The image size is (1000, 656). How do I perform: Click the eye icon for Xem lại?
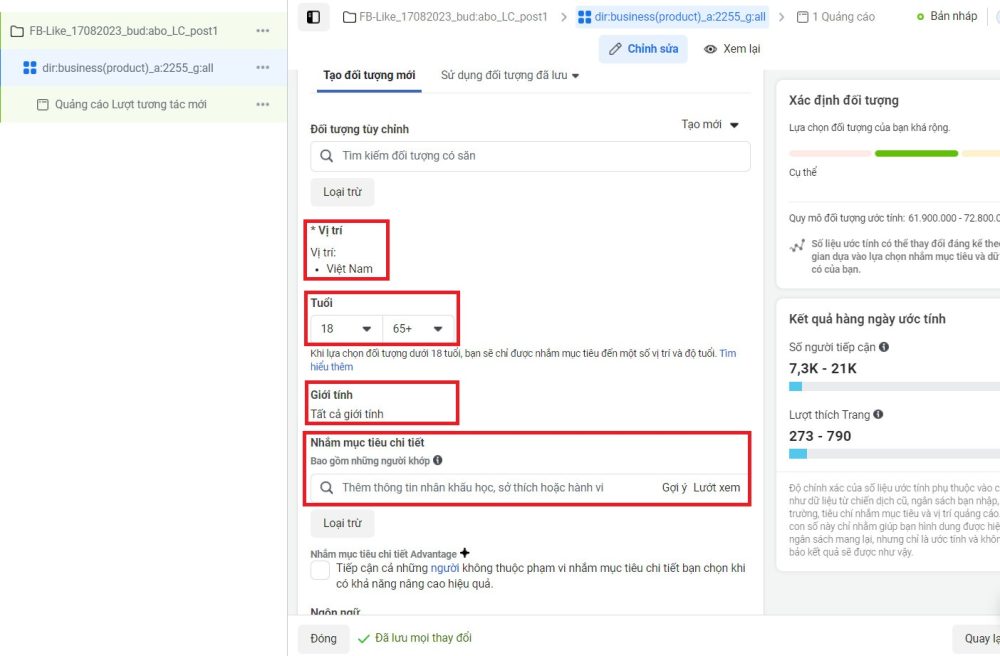point(710,49)
